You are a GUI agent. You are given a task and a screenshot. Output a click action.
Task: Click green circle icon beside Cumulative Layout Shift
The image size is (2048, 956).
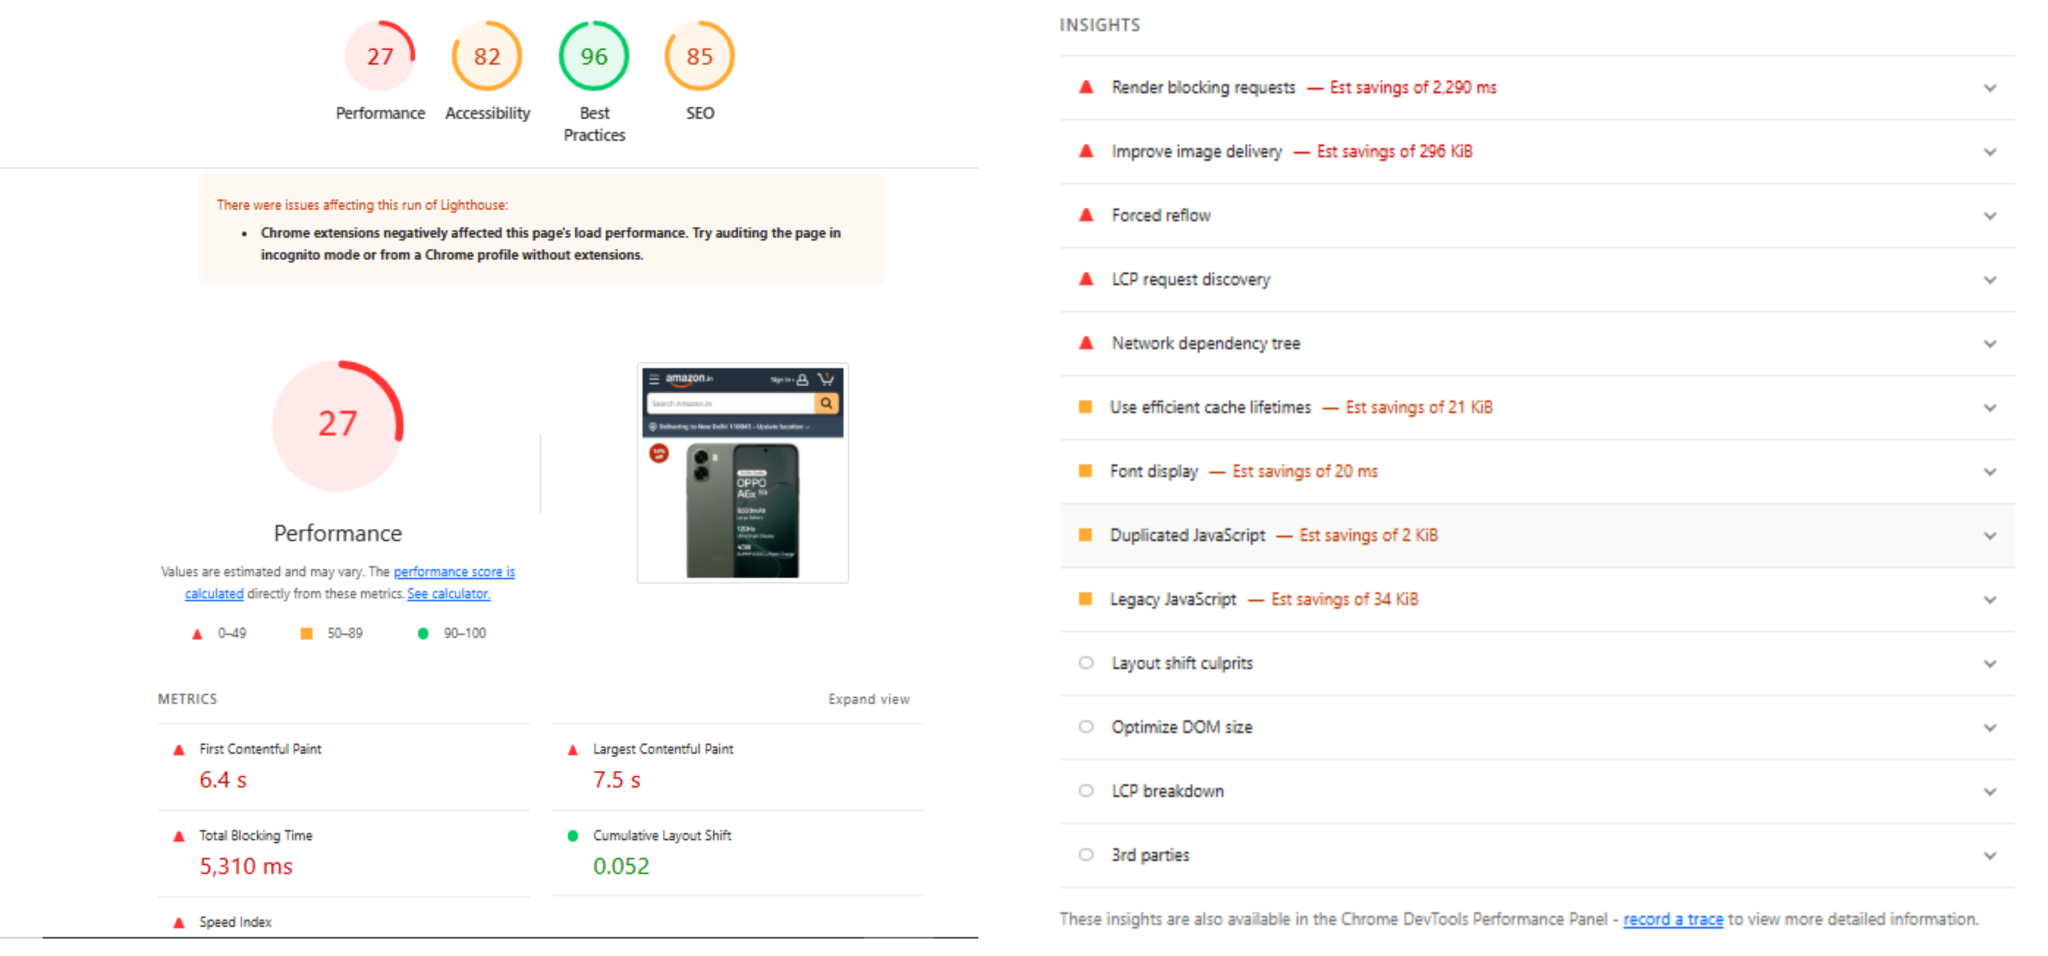click(x=573, y=836)
